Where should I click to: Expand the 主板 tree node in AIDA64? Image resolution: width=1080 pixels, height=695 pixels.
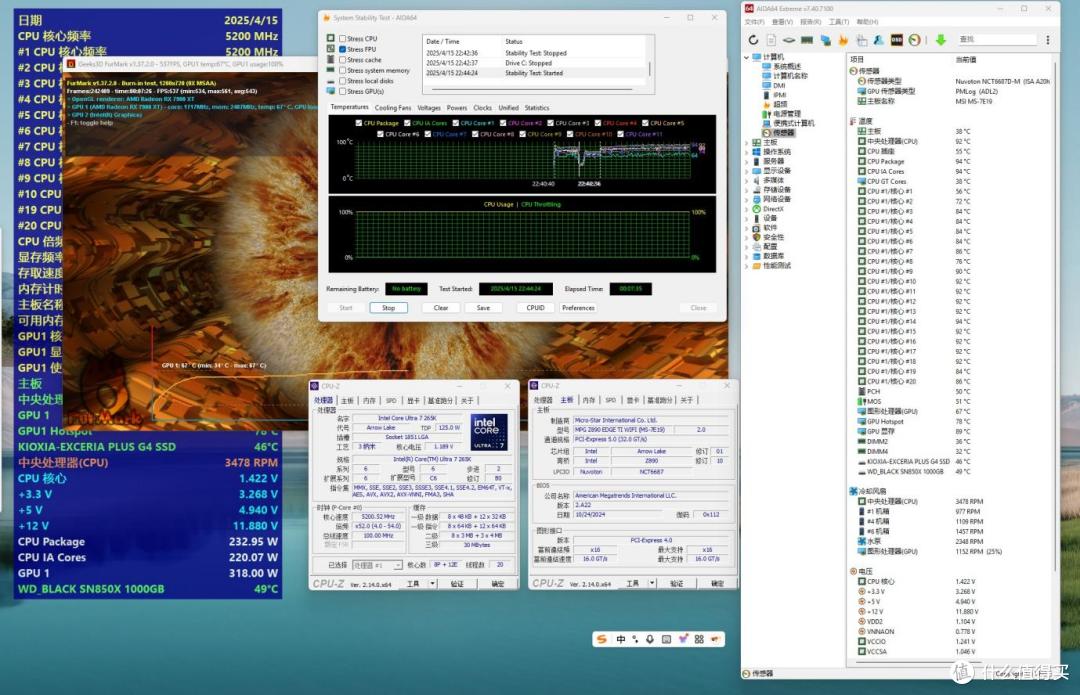pos(747,142)
